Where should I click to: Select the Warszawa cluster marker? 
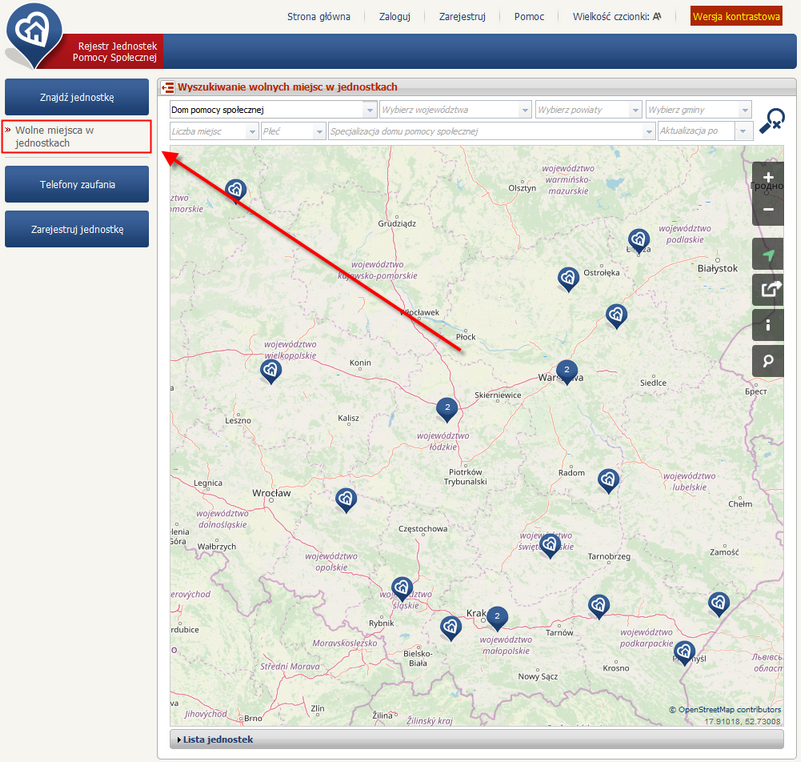click(x=567, y=371)
